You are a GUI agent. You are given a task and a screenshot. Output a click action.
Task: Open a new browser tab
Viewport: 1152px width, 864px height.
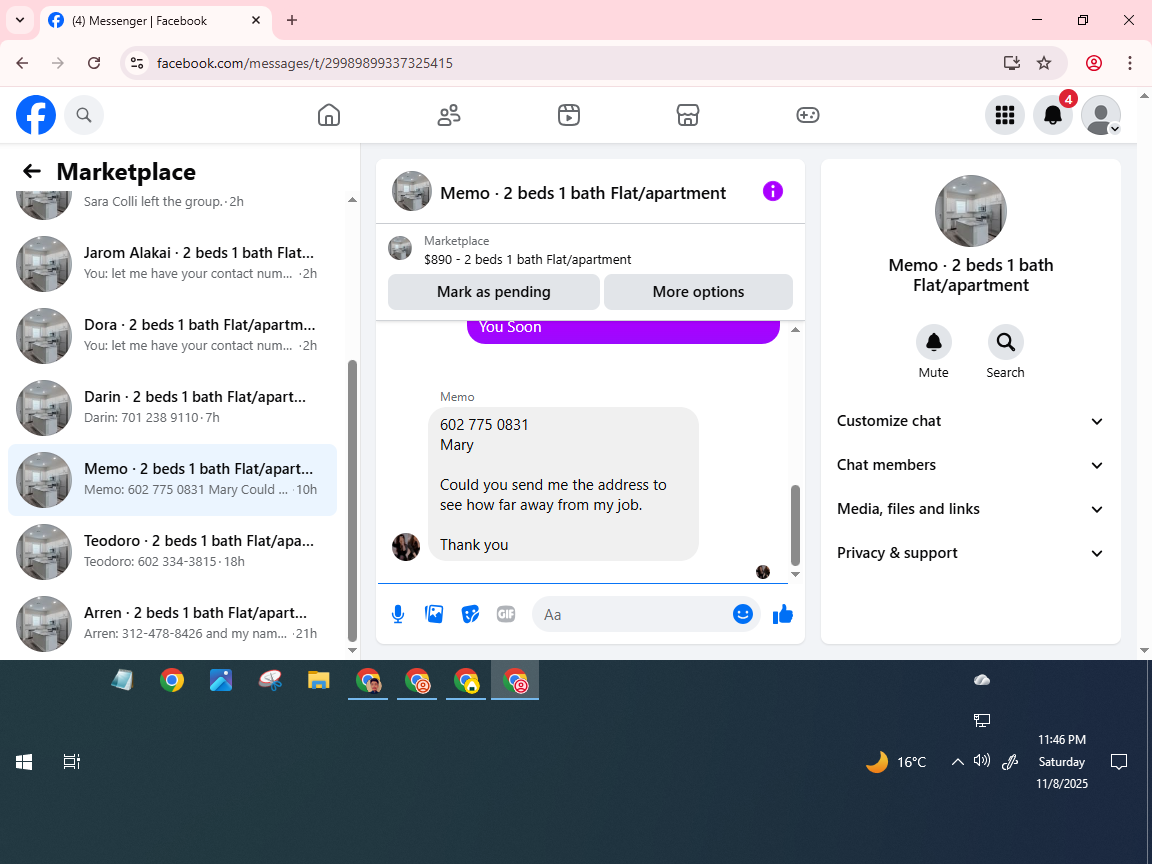[x=292, y=21]
